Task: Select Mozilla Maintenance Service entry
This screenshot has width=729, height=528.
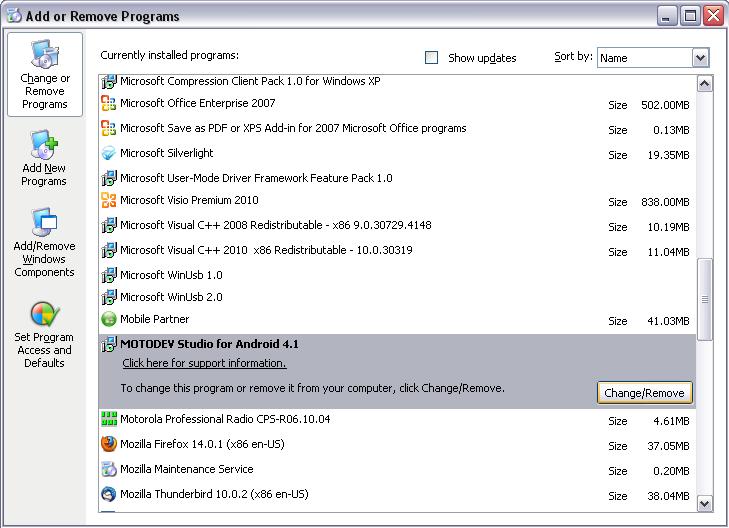Action: (398, 469)
